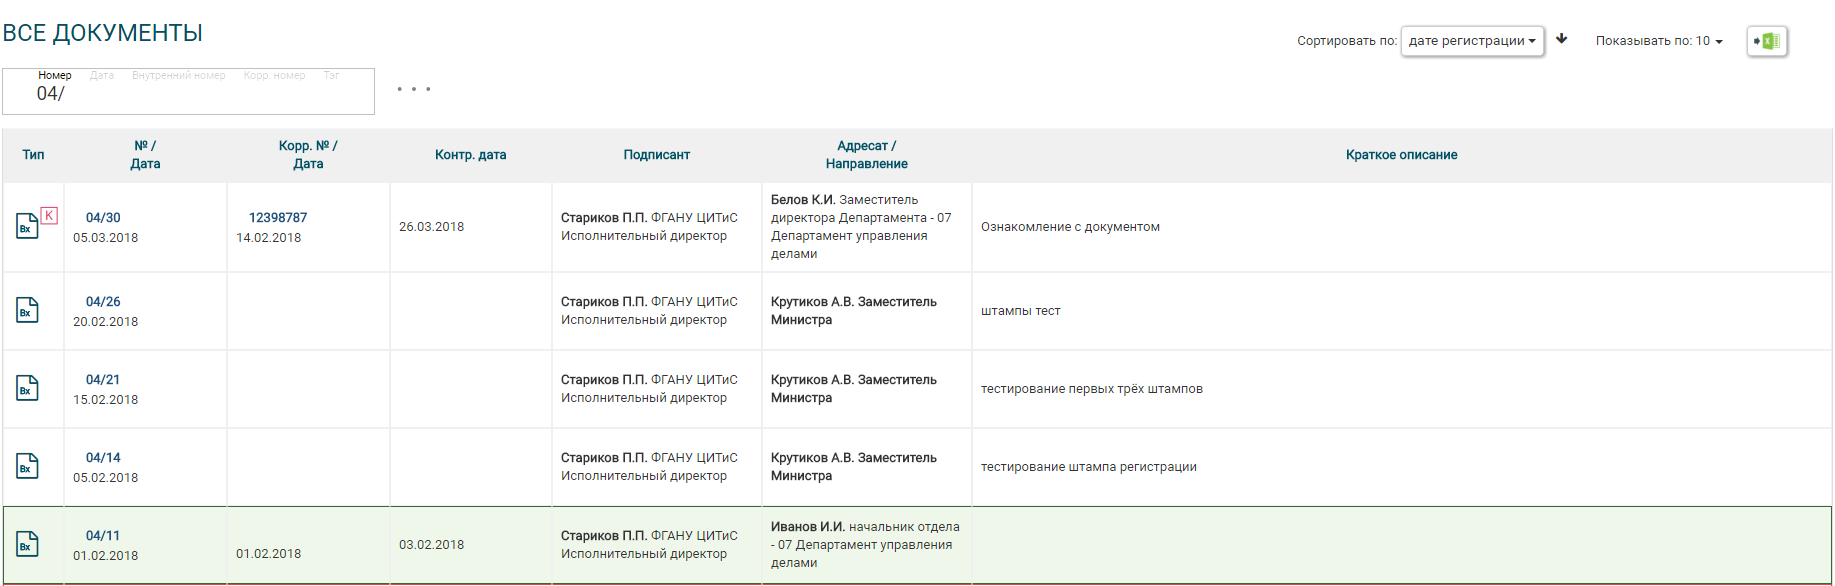The height and width of the screenshot is (586, 1835).
Task: Click the 'Краткое описание' column header
Action: (x=1401, y=155)
